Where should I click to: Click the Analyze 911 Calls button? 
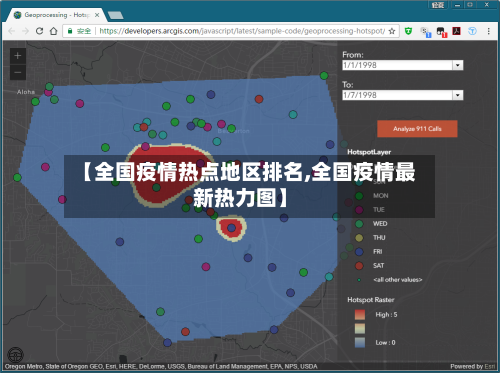417,129
